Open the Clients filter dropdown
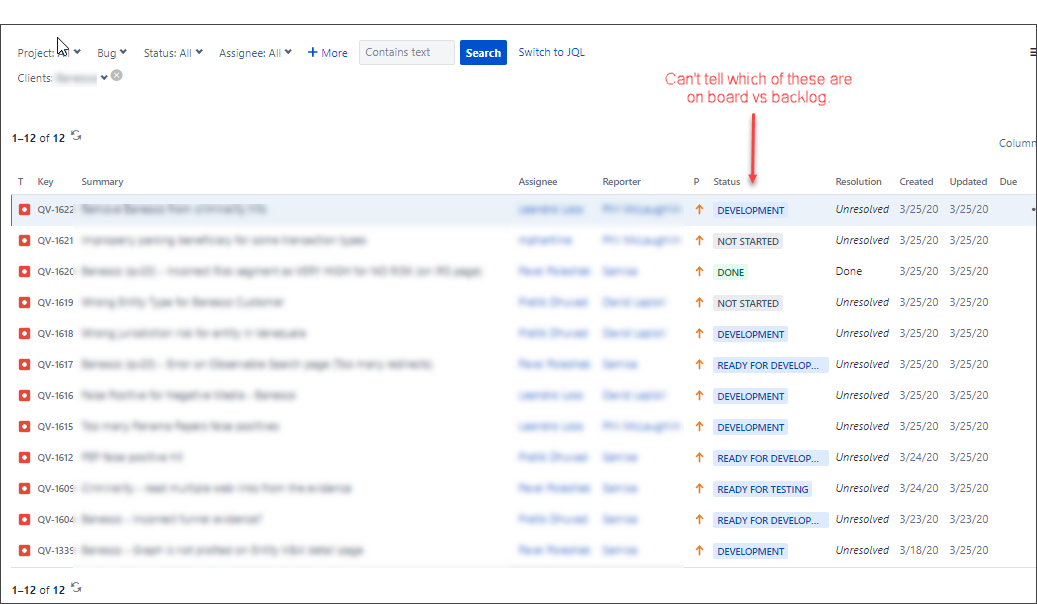 point(62,78)
